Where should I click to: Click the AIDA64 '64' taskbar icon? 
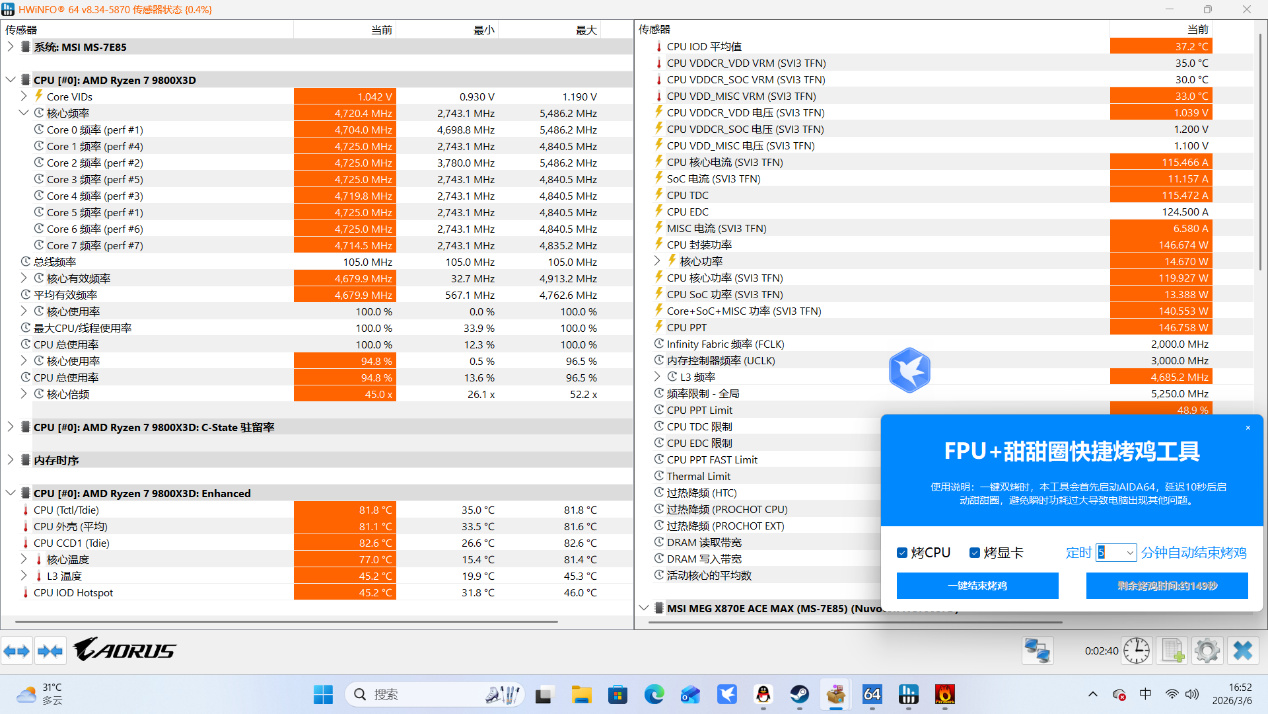pos(872,693)
